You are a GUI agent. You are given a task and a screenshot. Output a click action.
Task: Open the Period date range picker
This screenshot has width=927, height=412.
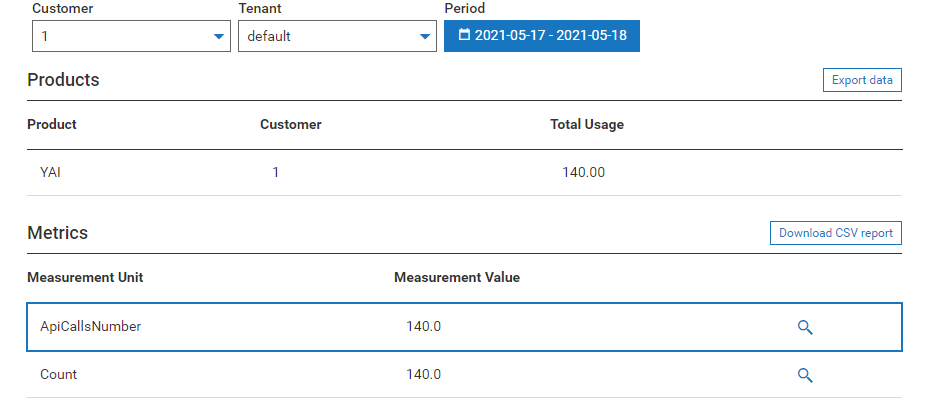(x=542, y=36)
